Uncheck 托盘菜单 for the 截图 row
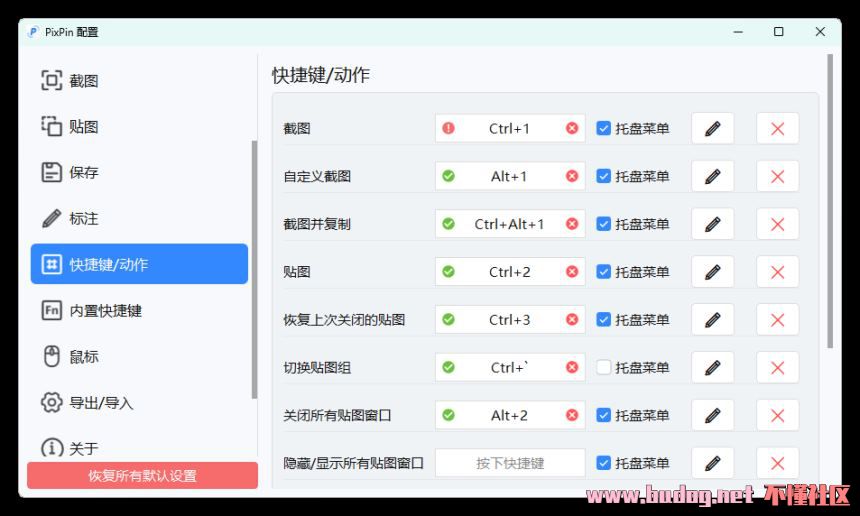The height and width of the screenshot is (516, 860). [x=603, y=128]
